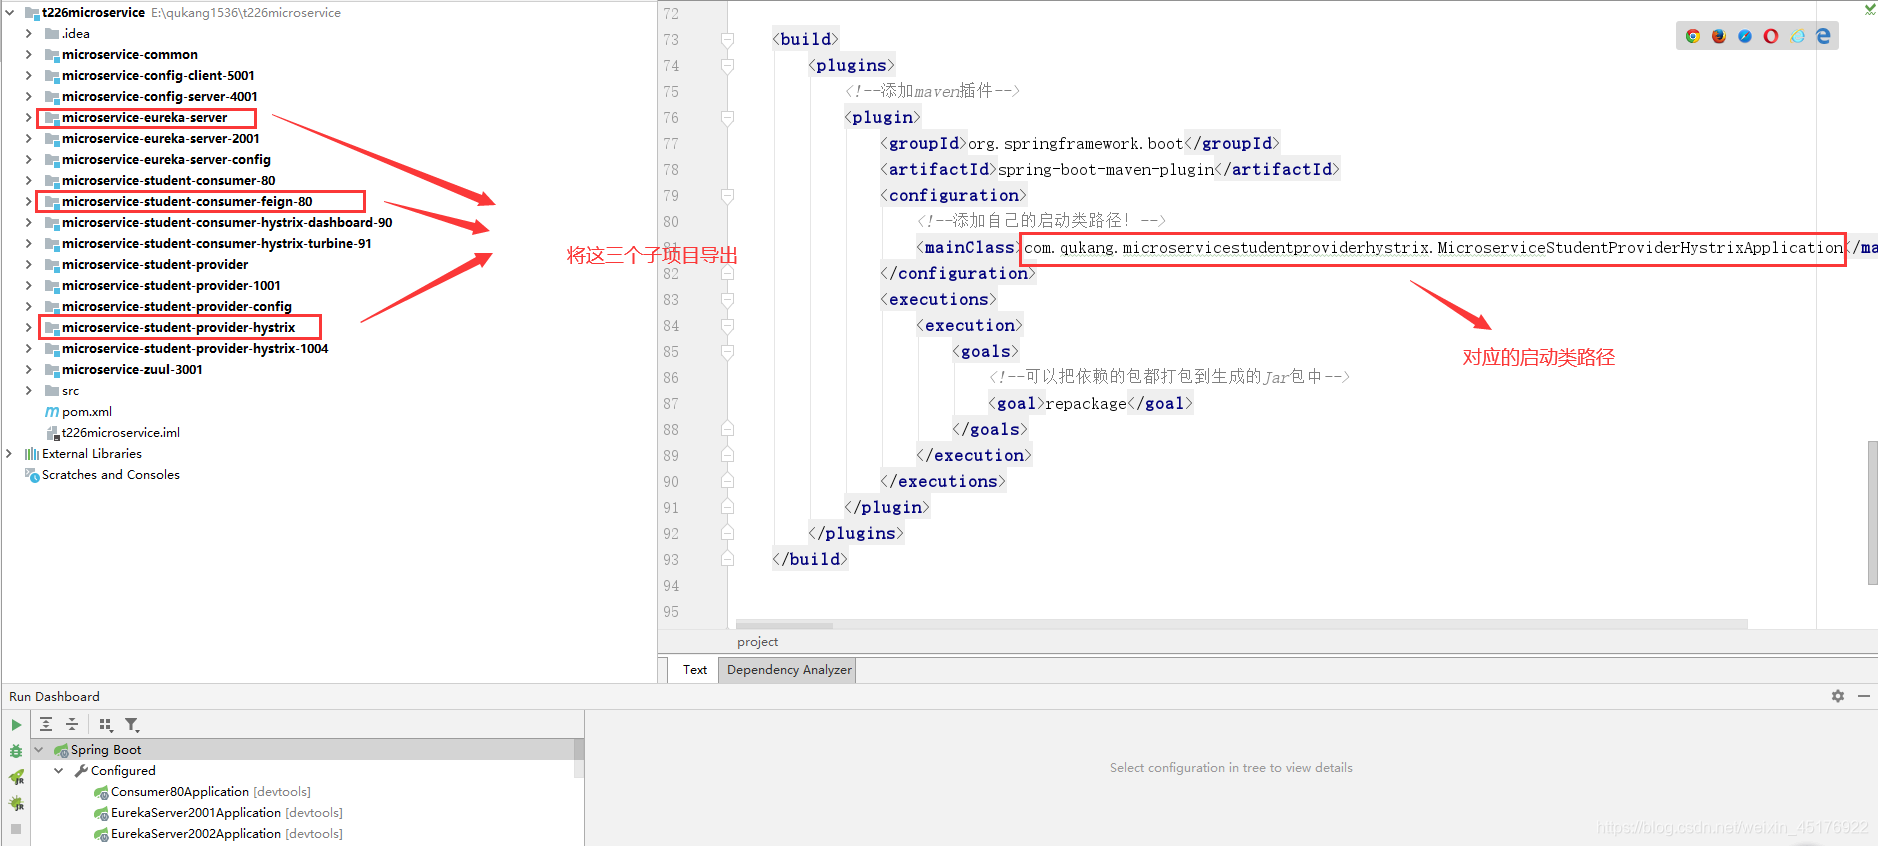The width and height of the screenshot is (1878, 846).
Task: Run with JRebel rocket icon
Action: (16, 777)
